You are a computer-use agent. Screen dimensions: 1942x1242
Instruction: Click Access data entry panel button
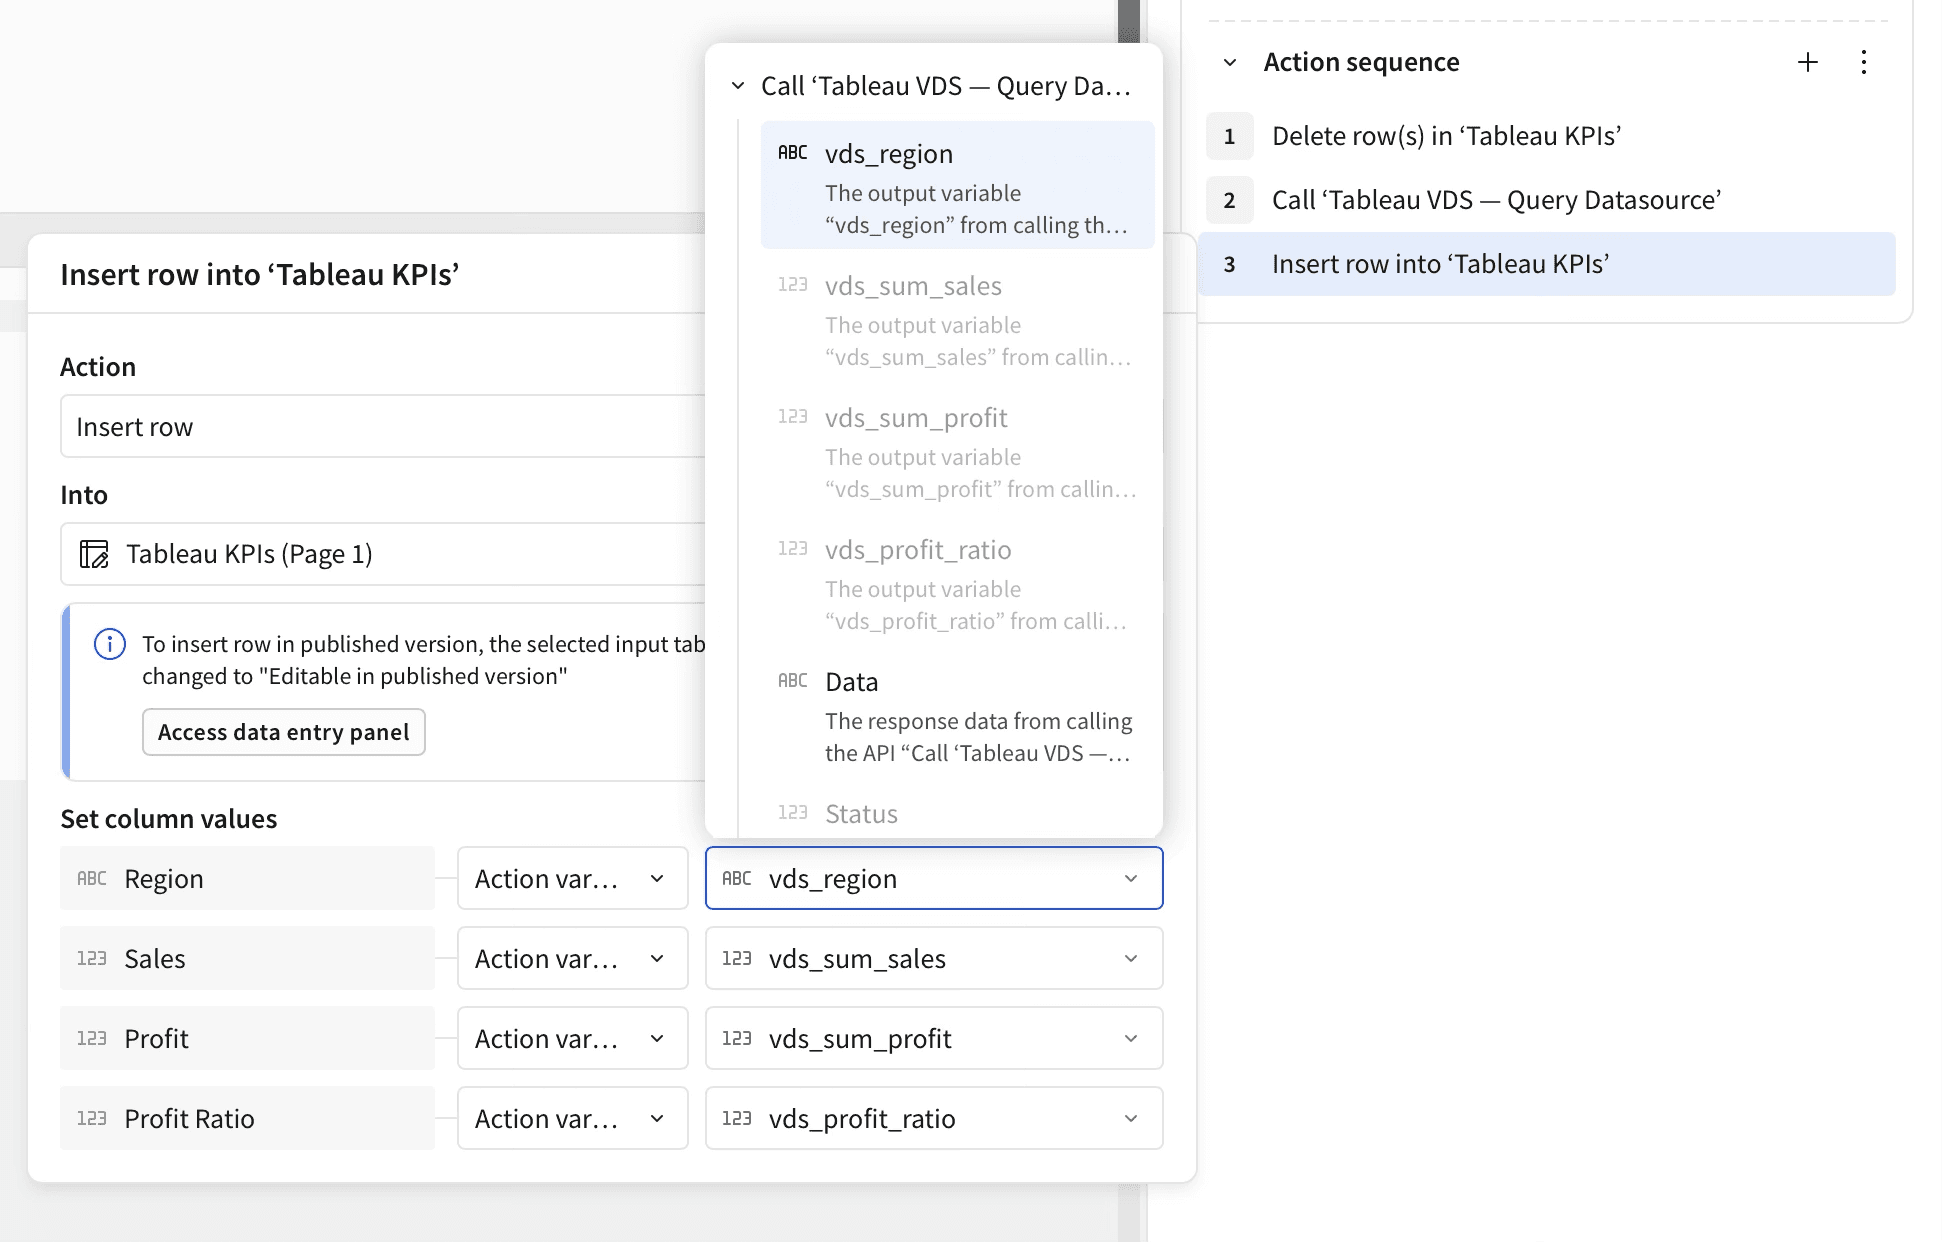pyautogui.click(x=283, y=732)
